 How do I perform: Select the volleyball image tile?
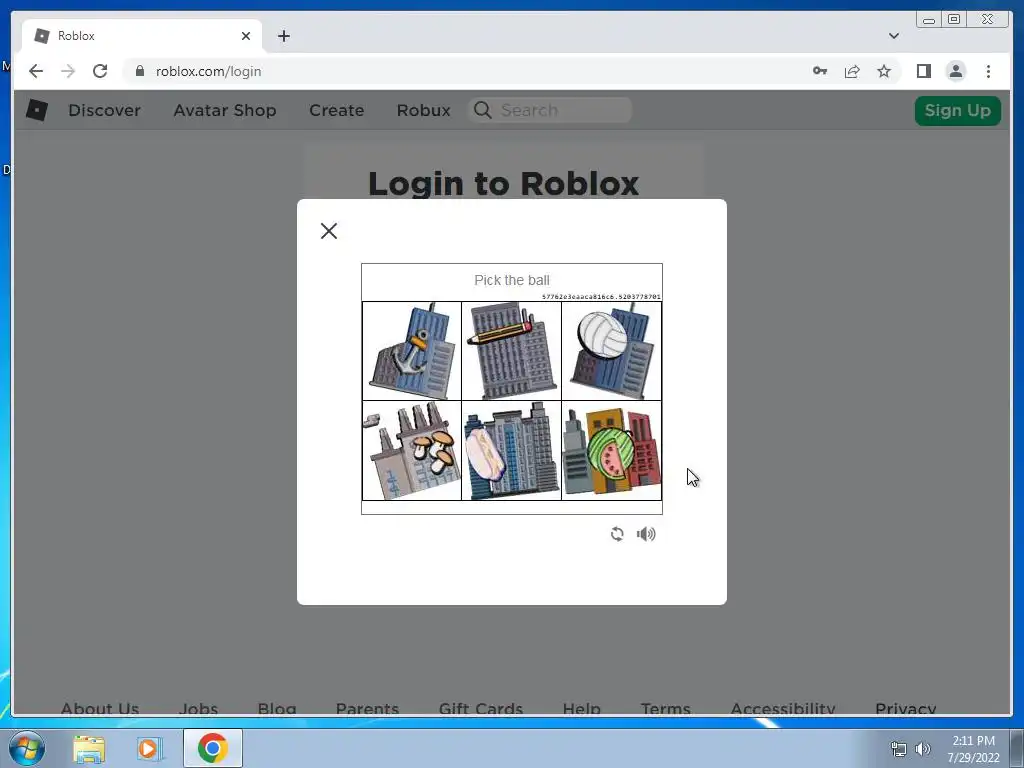pos(611,351)
